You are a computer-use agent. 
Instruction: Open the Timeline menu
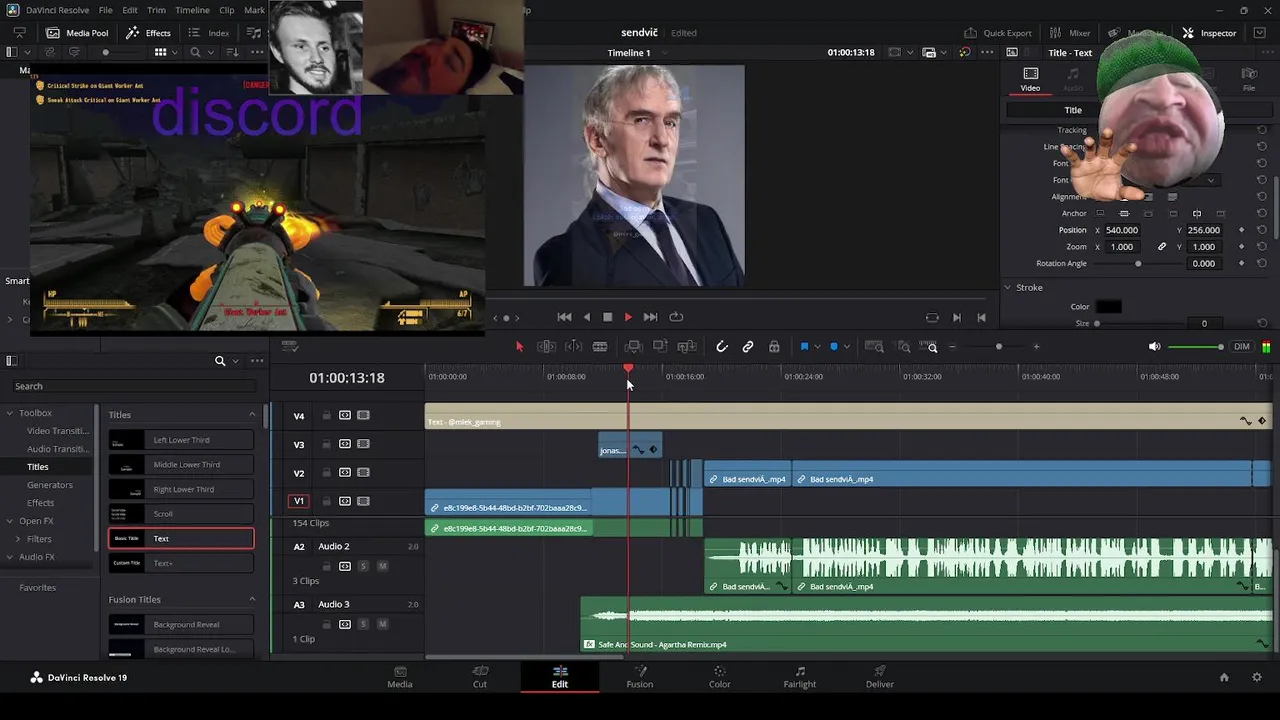192,10
